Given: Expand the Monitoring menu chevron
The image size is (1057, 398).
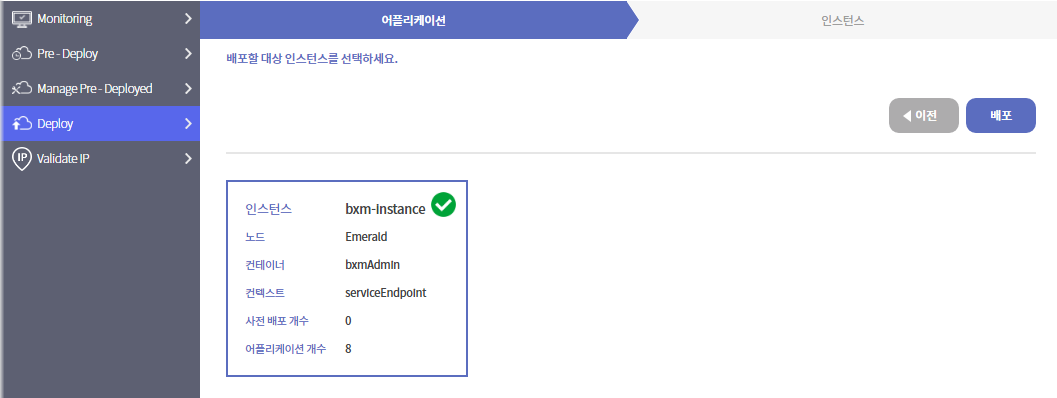Looking at the screenshot, I should (188, 19).
